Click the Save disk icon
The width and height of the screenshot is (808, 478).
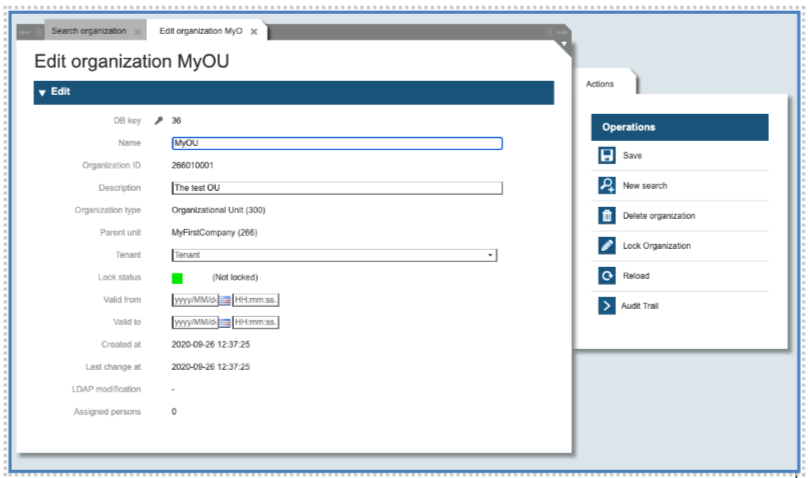click(606, 156)
